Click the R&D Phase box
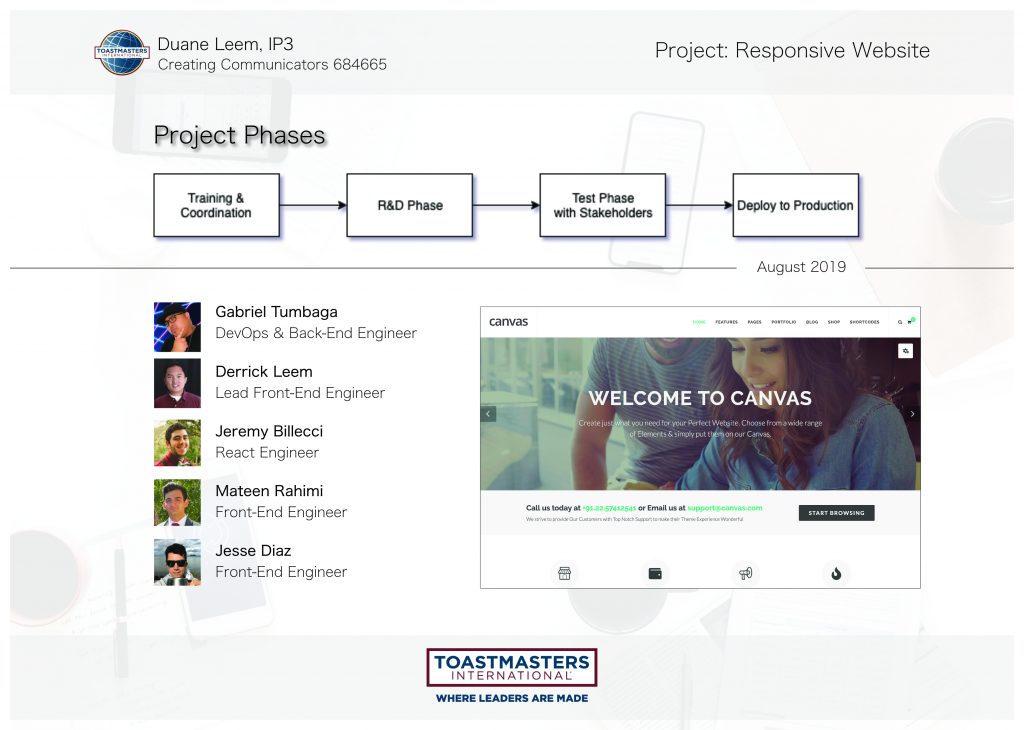Screen dimensions: 1024x730 (x=410, y=206)
